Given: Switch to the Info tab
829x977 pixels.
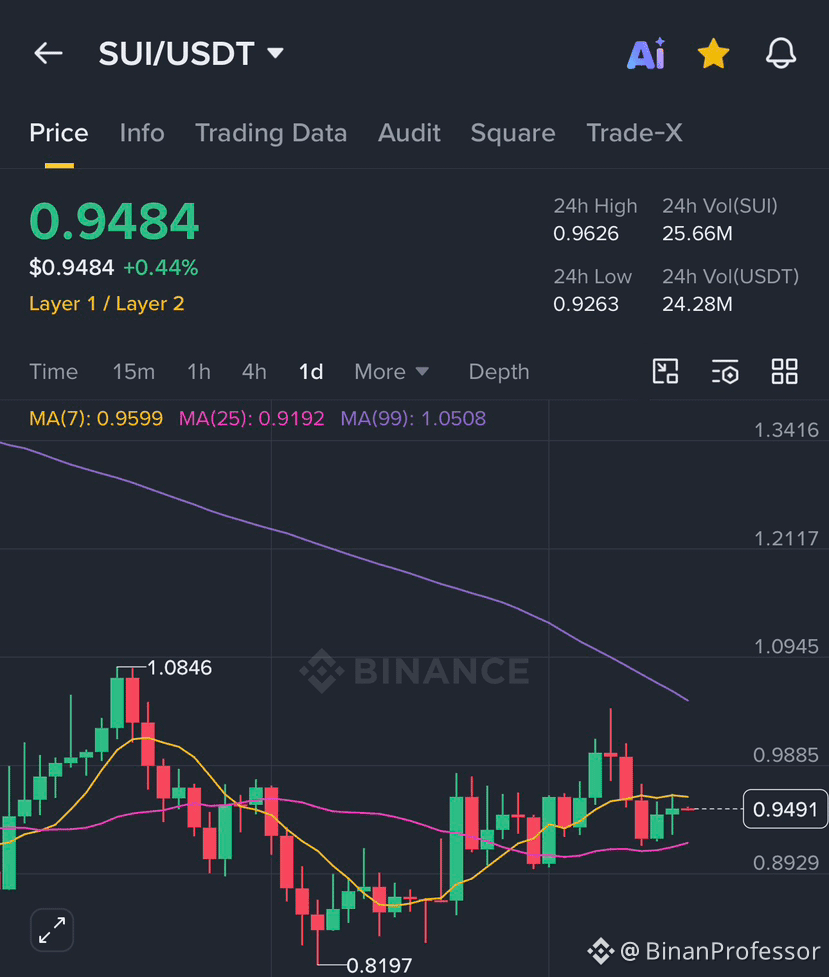Looking at the screenshot, I should click(142, 133).
